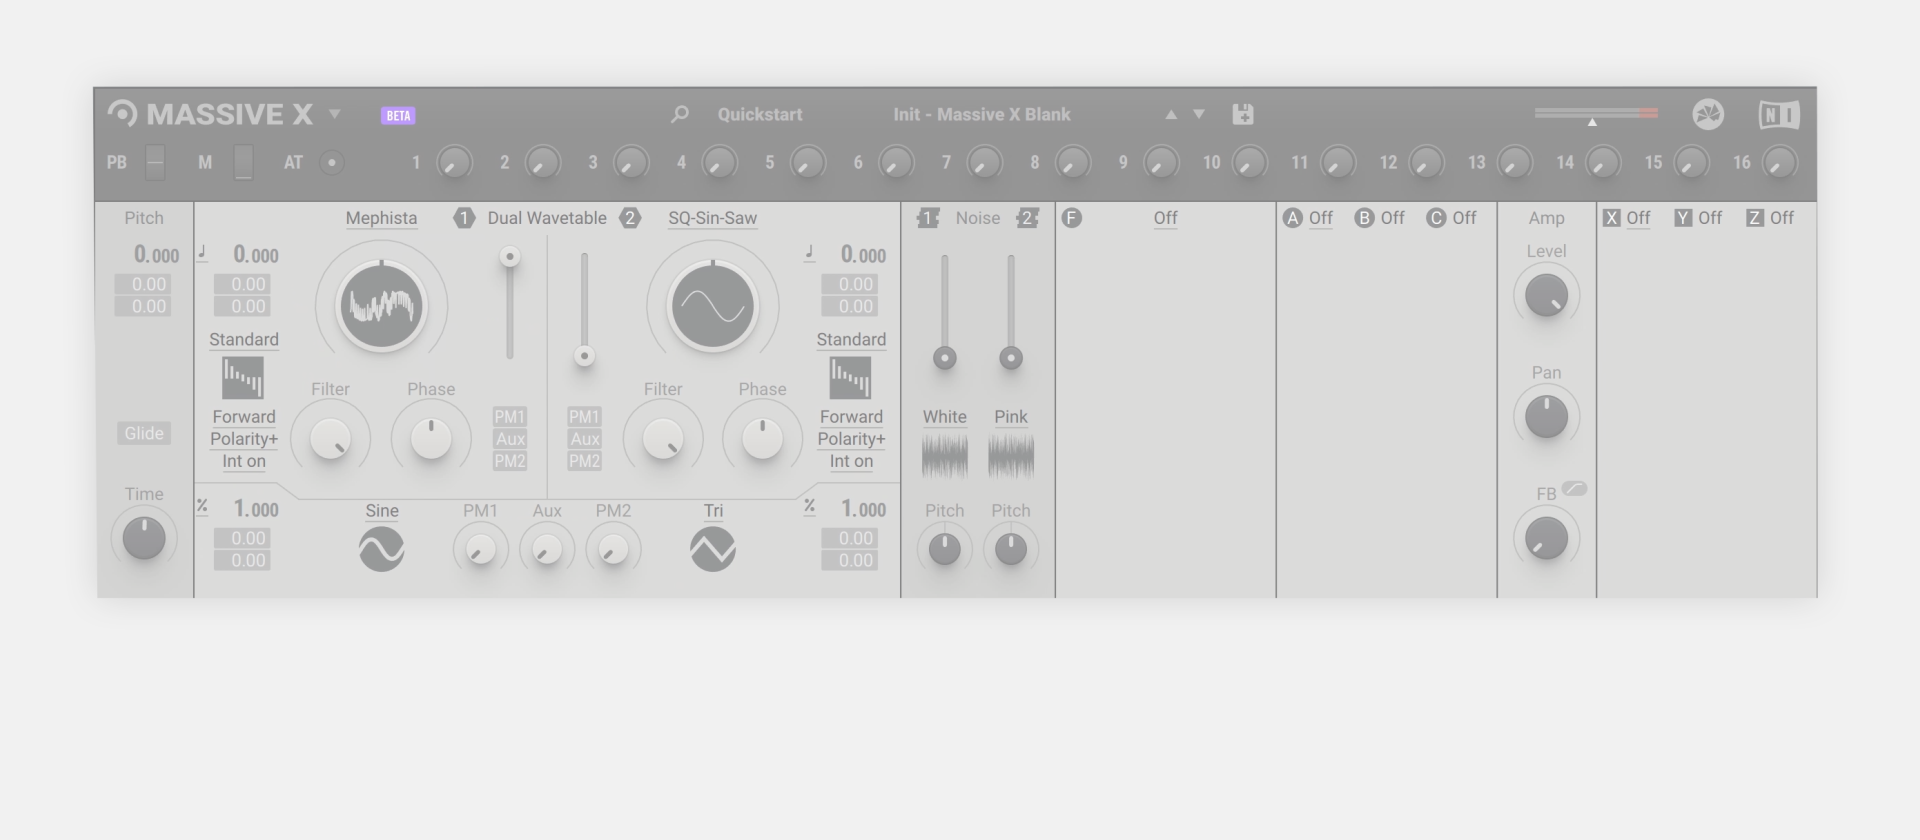Click oscillator 1 level slider handle
This screenshot has width=1920, height=840.
click(510, 257)
